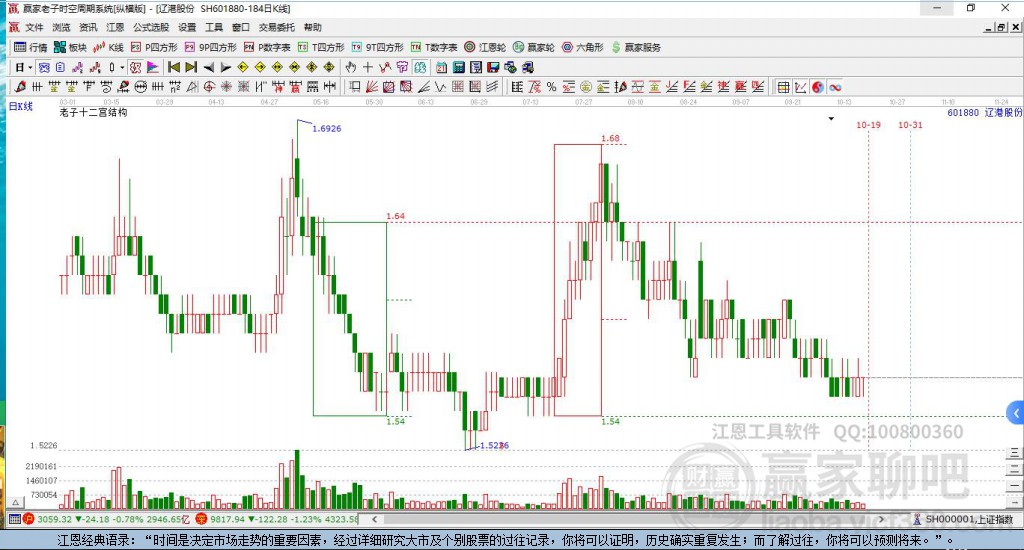Click the SH000001 上证指数 status entry
This screenshot has height=550, width=1024.
964,519
